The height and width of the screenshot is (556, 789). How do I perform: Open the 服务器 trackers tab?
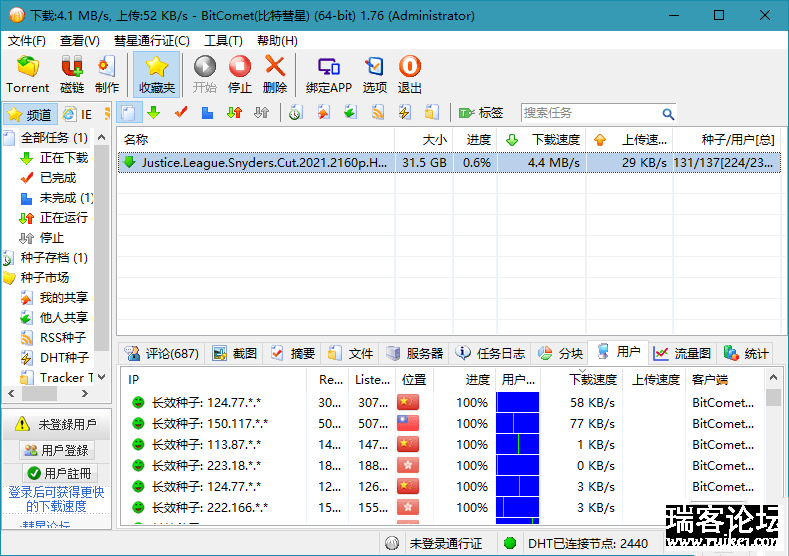coord(415,354)
